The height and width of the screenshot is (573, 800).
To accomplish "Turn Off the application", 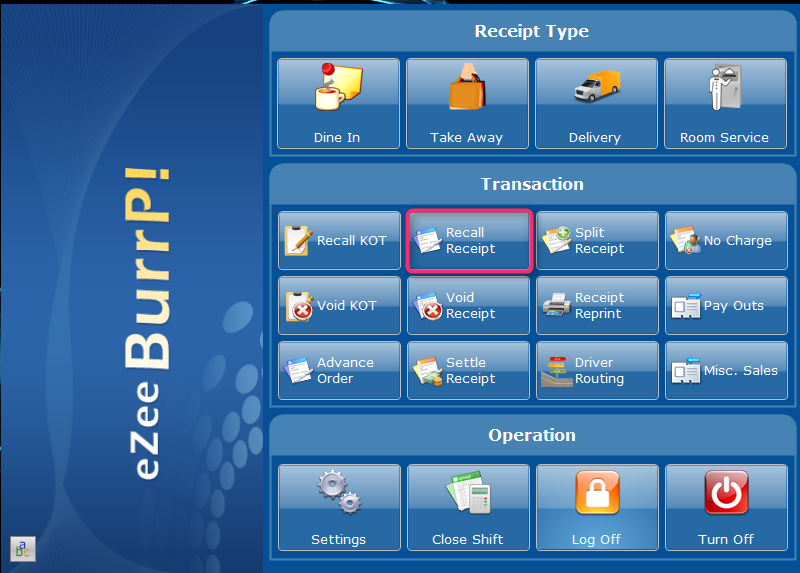I will click(x=727, y=508).
